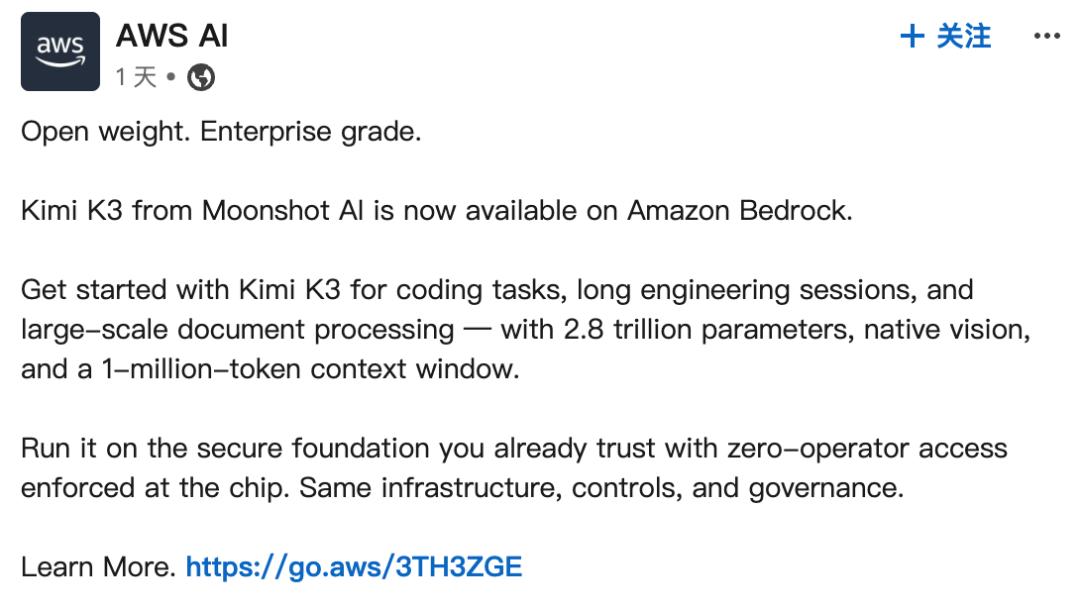Click the 'zero-operator access' phrase
1080x610 pixels.
(867, 449)
